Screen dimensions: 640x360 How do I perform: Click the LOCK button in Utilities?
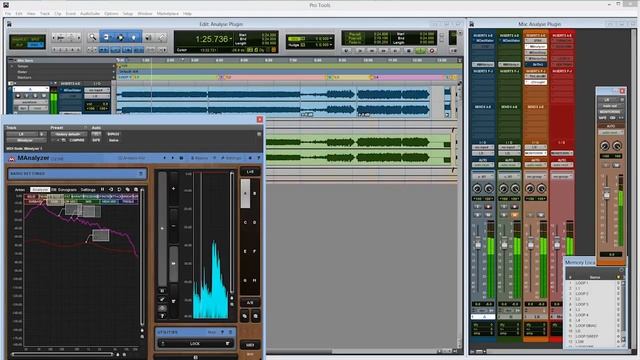coord(195,344)
